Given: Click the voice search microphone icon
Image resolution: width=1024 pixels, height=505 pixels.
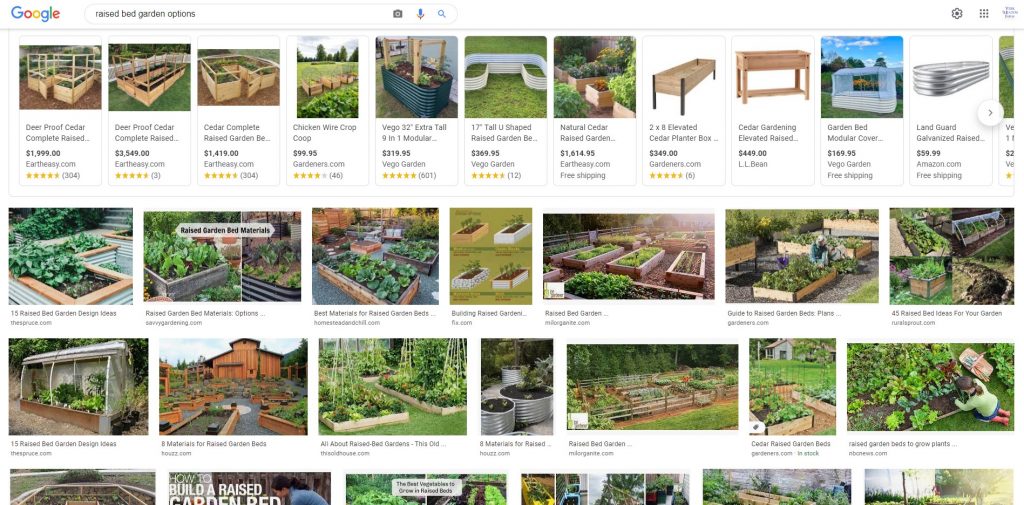Looking at the screenshot, I should click(x=420, y=14).
